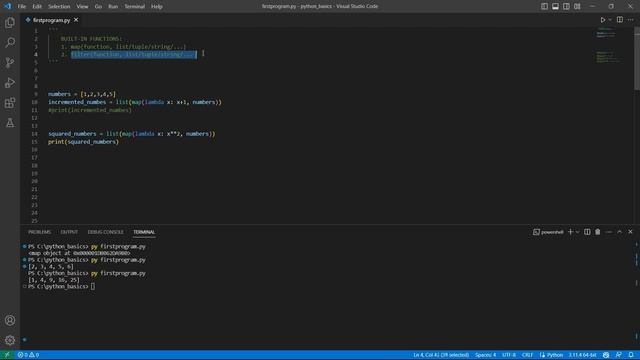Split the editor to the right
Screen dimensions: 640x360
point(620,20)
